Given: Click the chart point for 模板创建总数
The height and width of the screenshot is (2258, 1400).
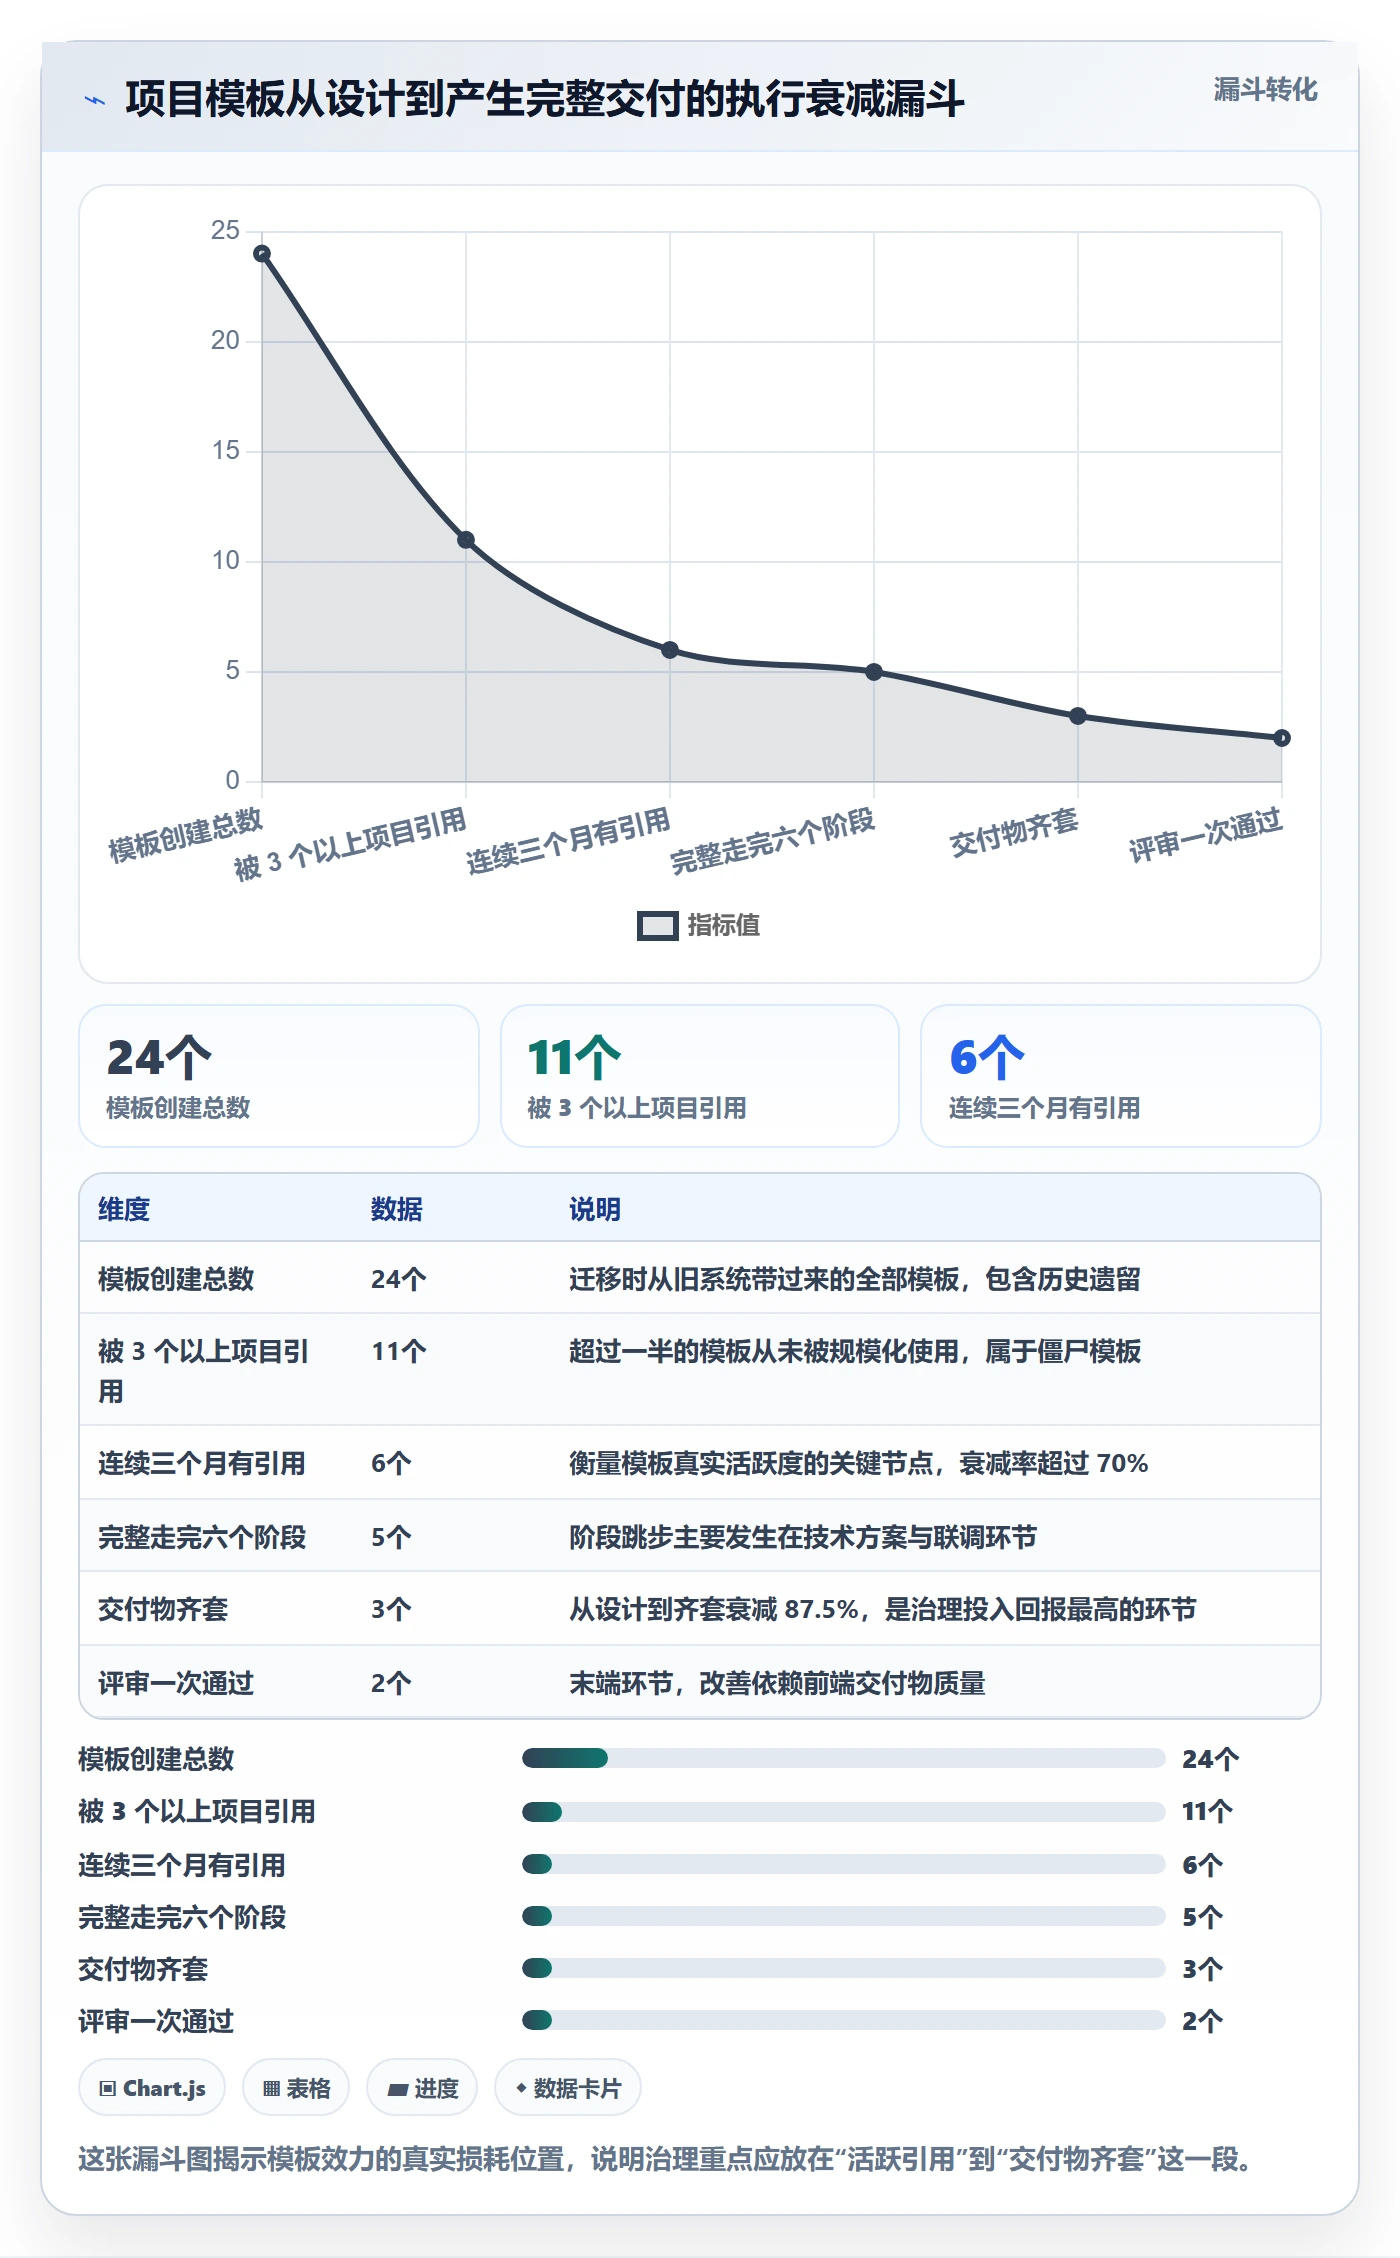Looking at the screenshot, I should pyautogui.click(x=262, y=254).
